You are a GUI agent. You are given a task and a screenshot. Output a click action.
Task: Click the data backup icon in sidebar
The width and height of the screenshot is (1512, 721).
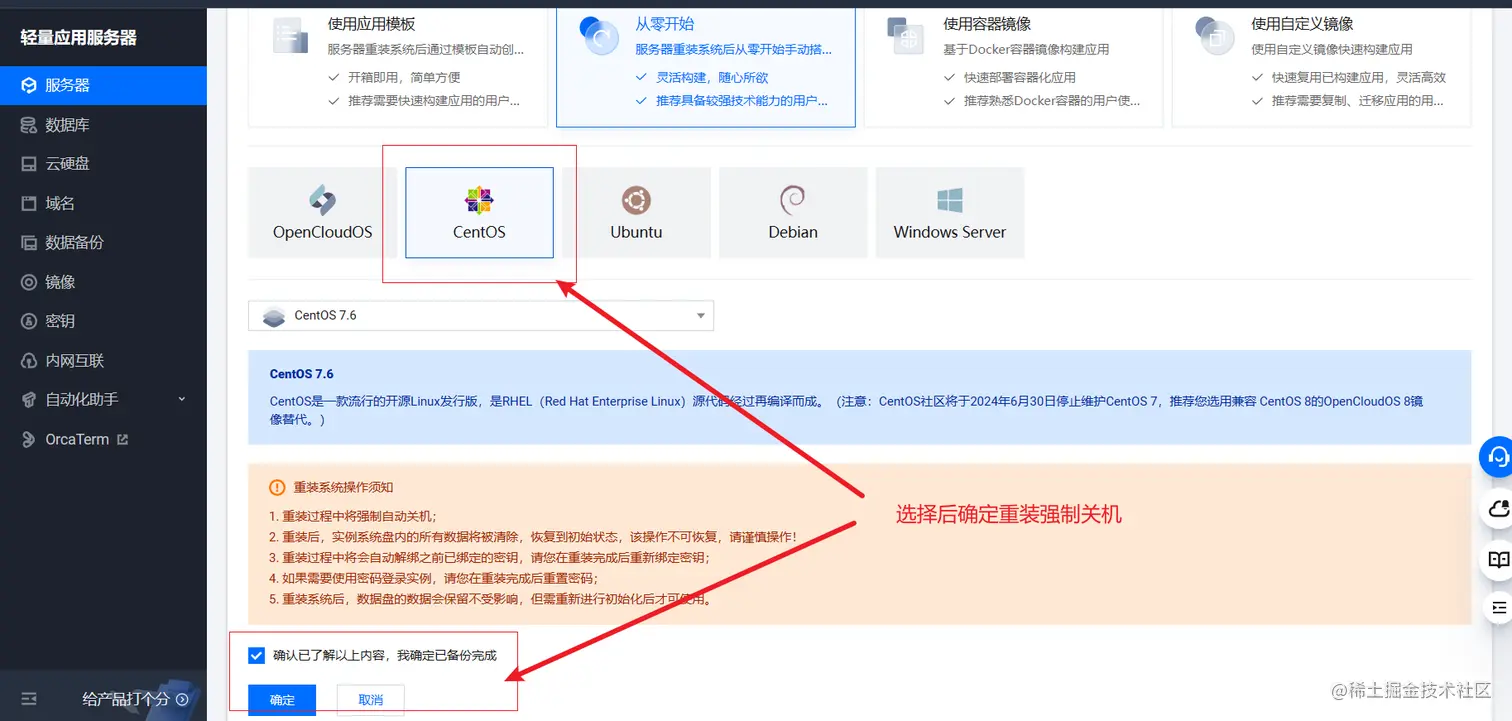[x=29, y=242]
